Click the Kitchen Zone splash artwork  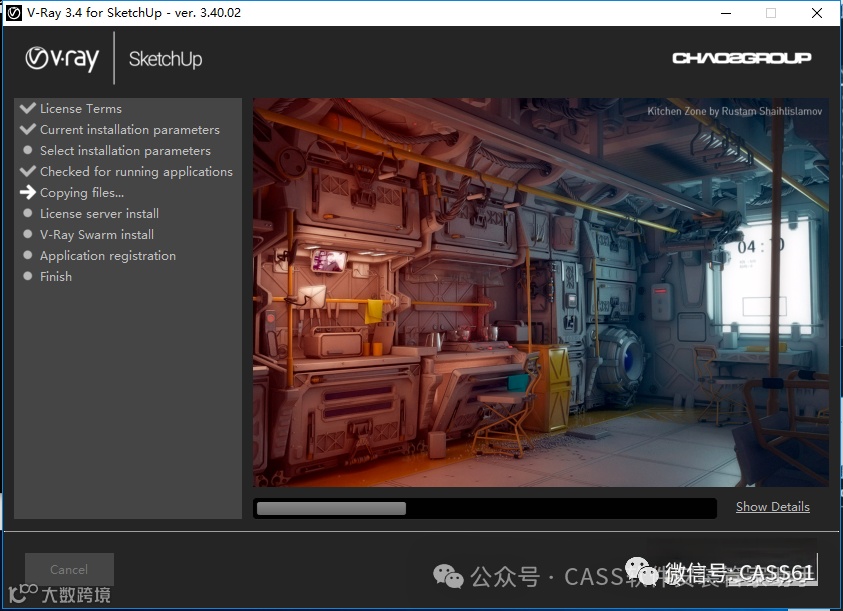pos(540,292)
